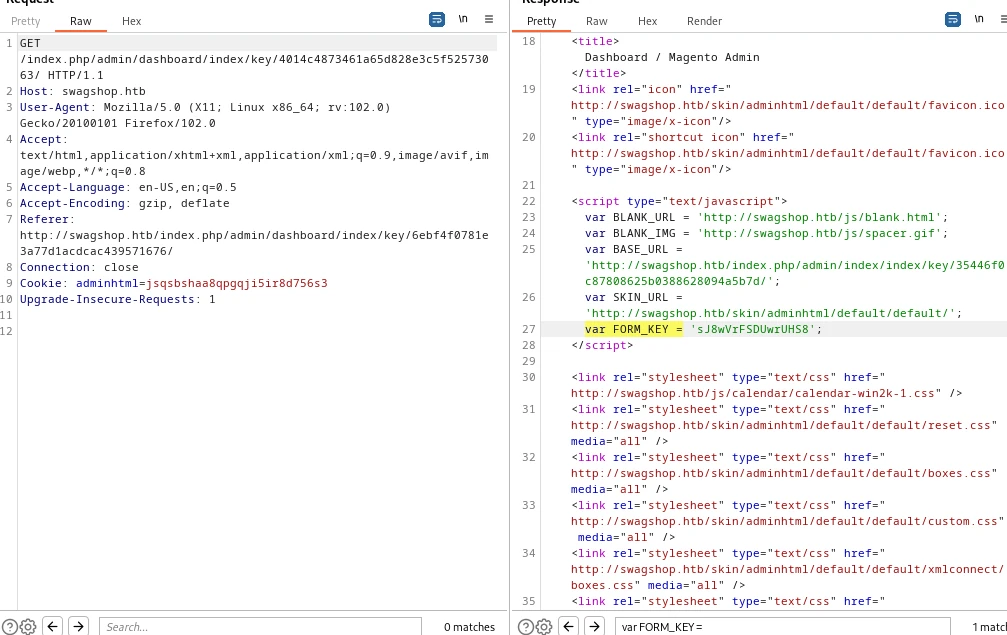
Task: Open help icon below Response panel
Action: pos(526,627)
